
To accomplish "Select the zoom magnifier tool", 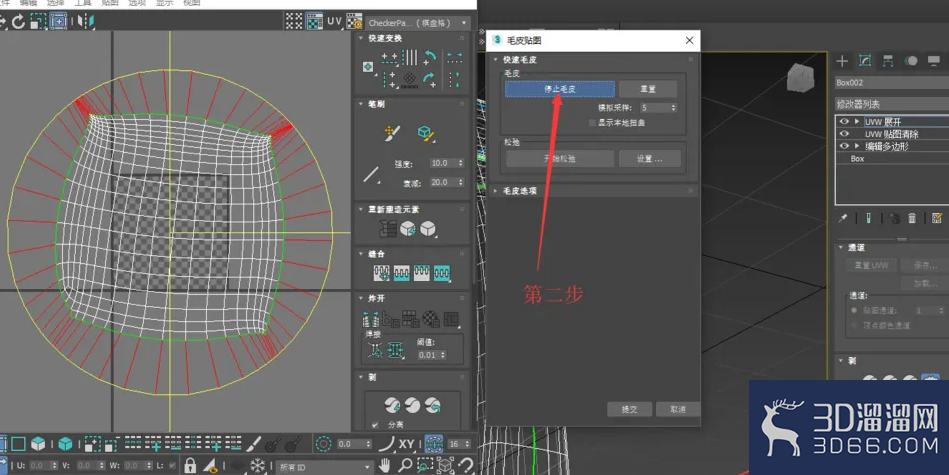I will coord(405,465).
